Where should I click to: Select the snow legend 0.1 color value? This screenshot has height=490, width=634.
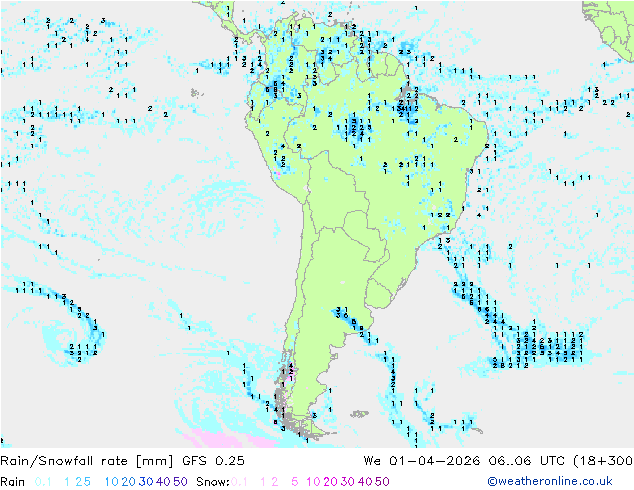pos(239,482)
